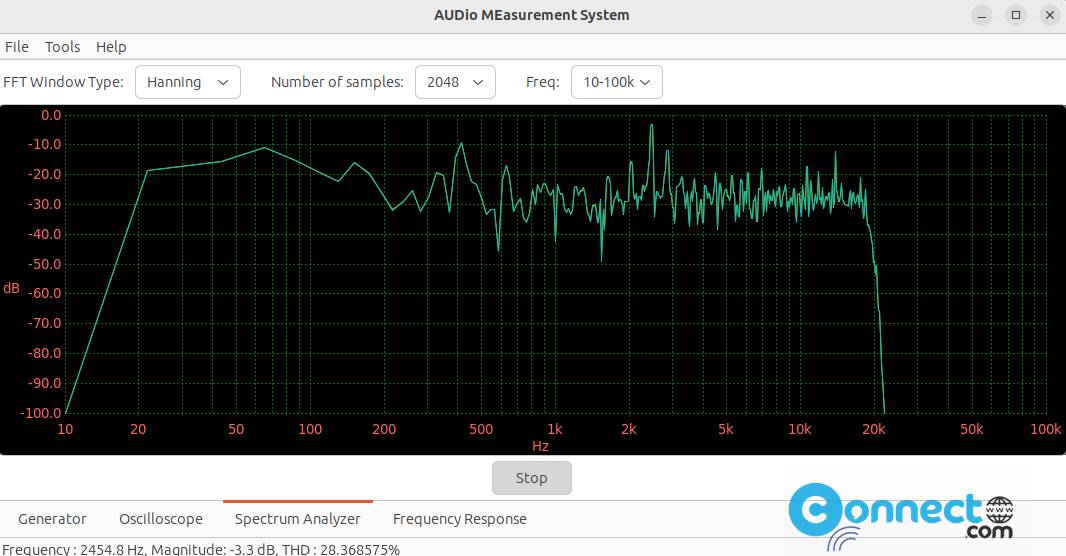
Task: Open the Freq range 10-100k dropdown
Action: 617,82
